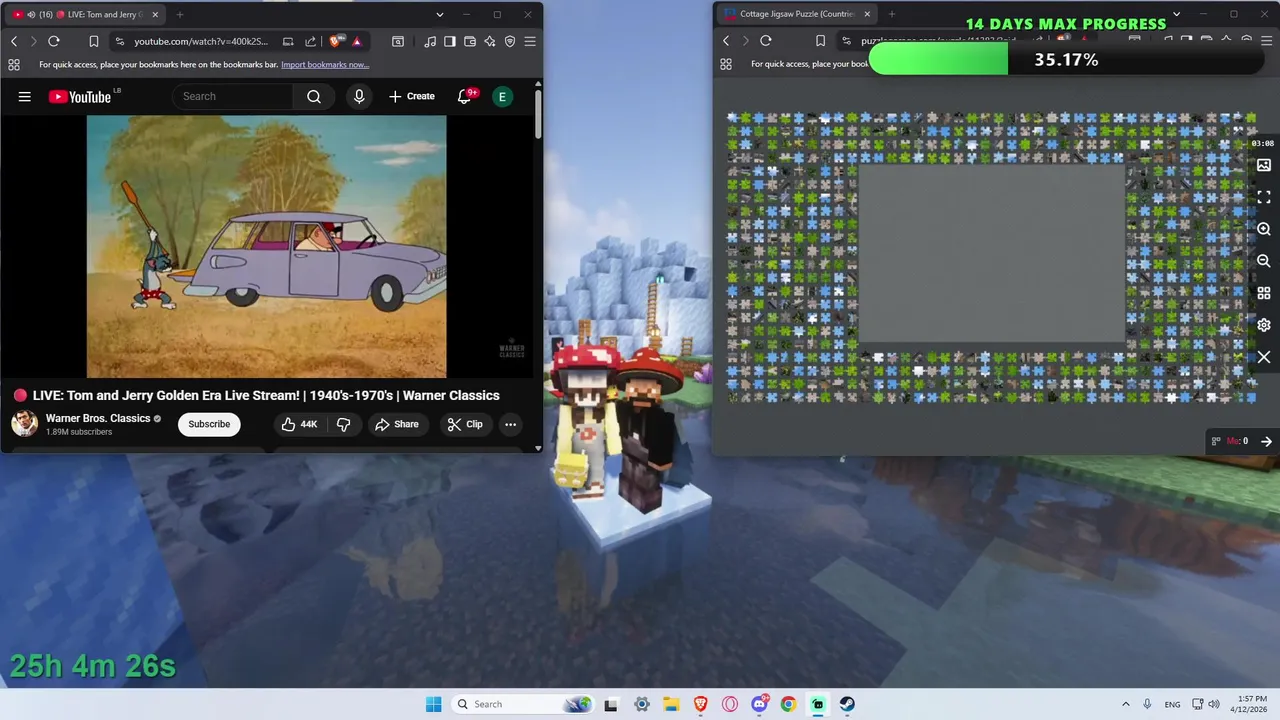Open the Windows Start menu

tap(433, 704)
